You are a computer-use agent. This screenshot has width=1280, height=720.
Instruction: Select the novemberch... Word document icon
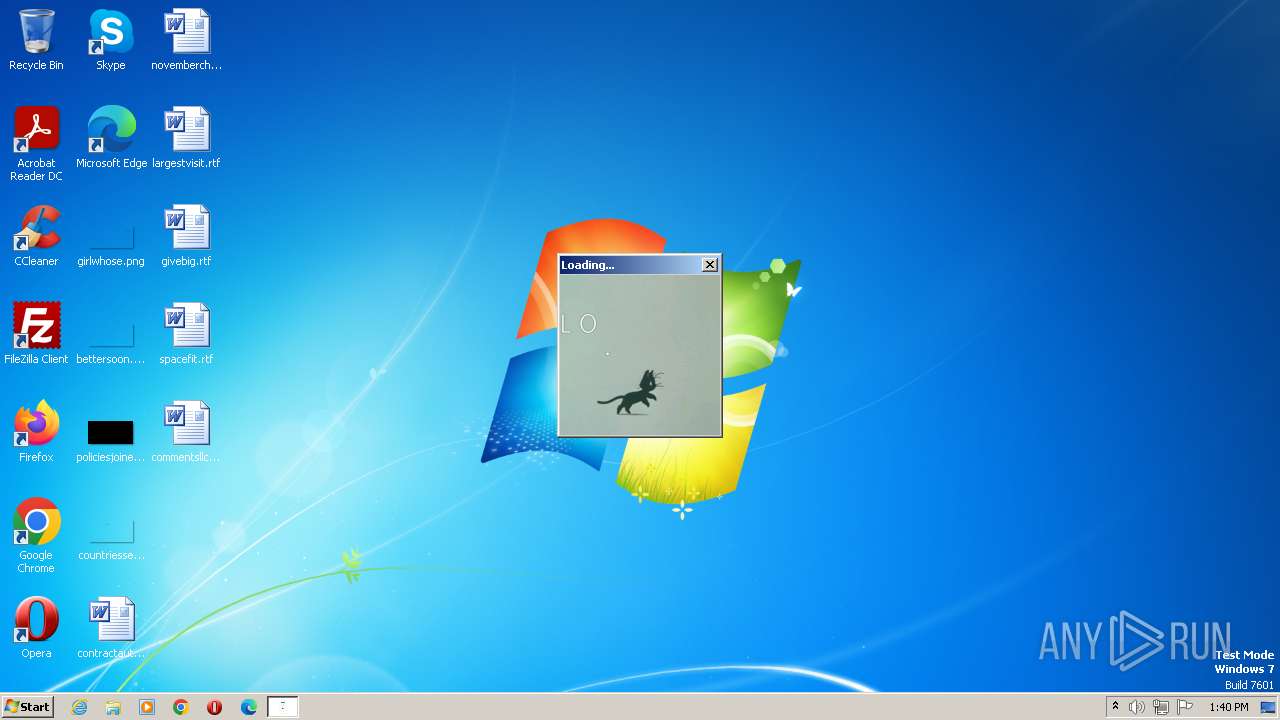pos(186,40)
